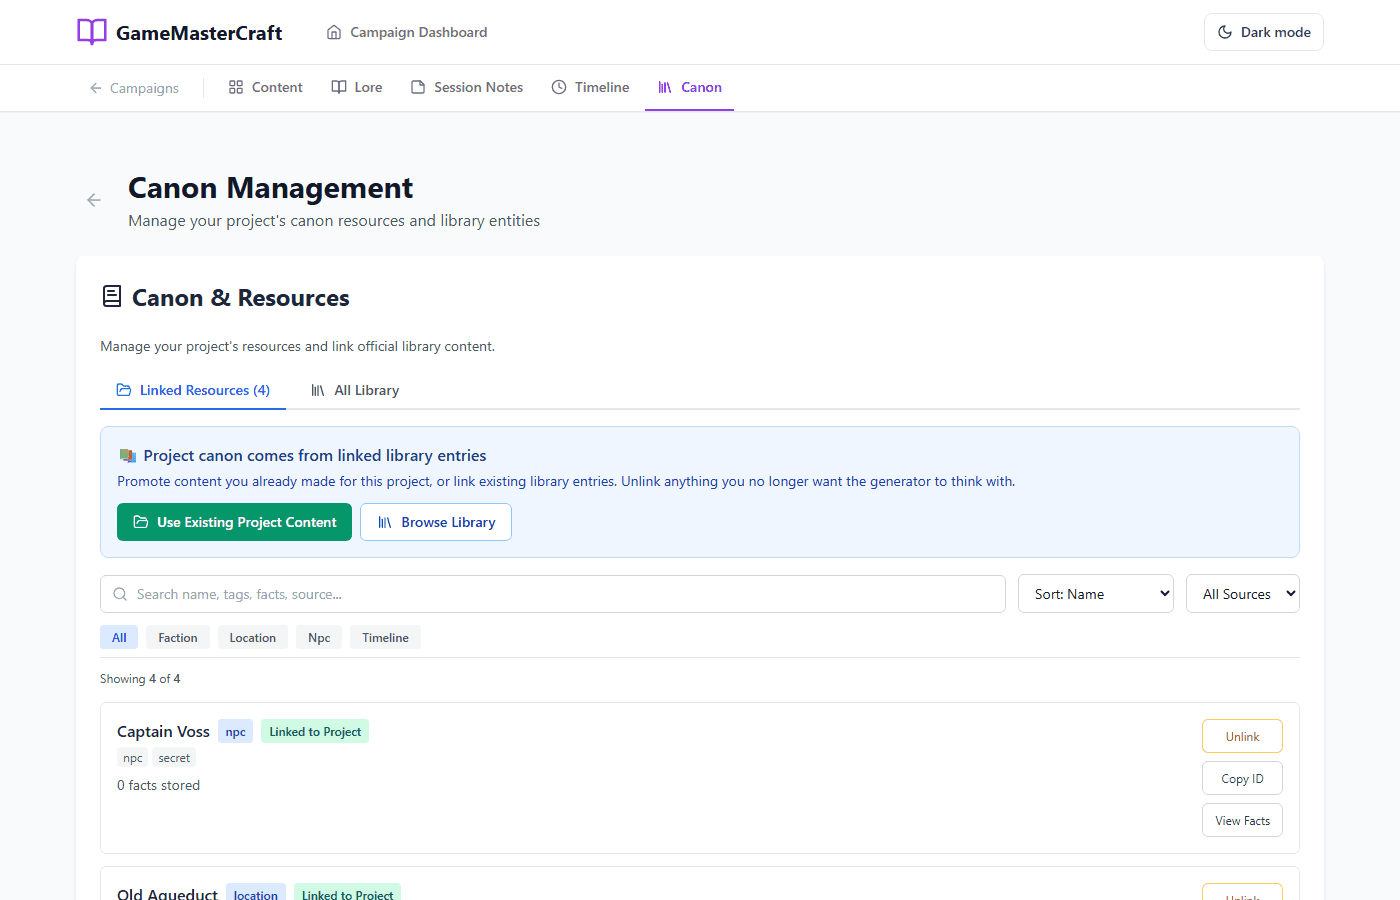
Task: Toggle Dark mode
Action: click(1264, 32)
